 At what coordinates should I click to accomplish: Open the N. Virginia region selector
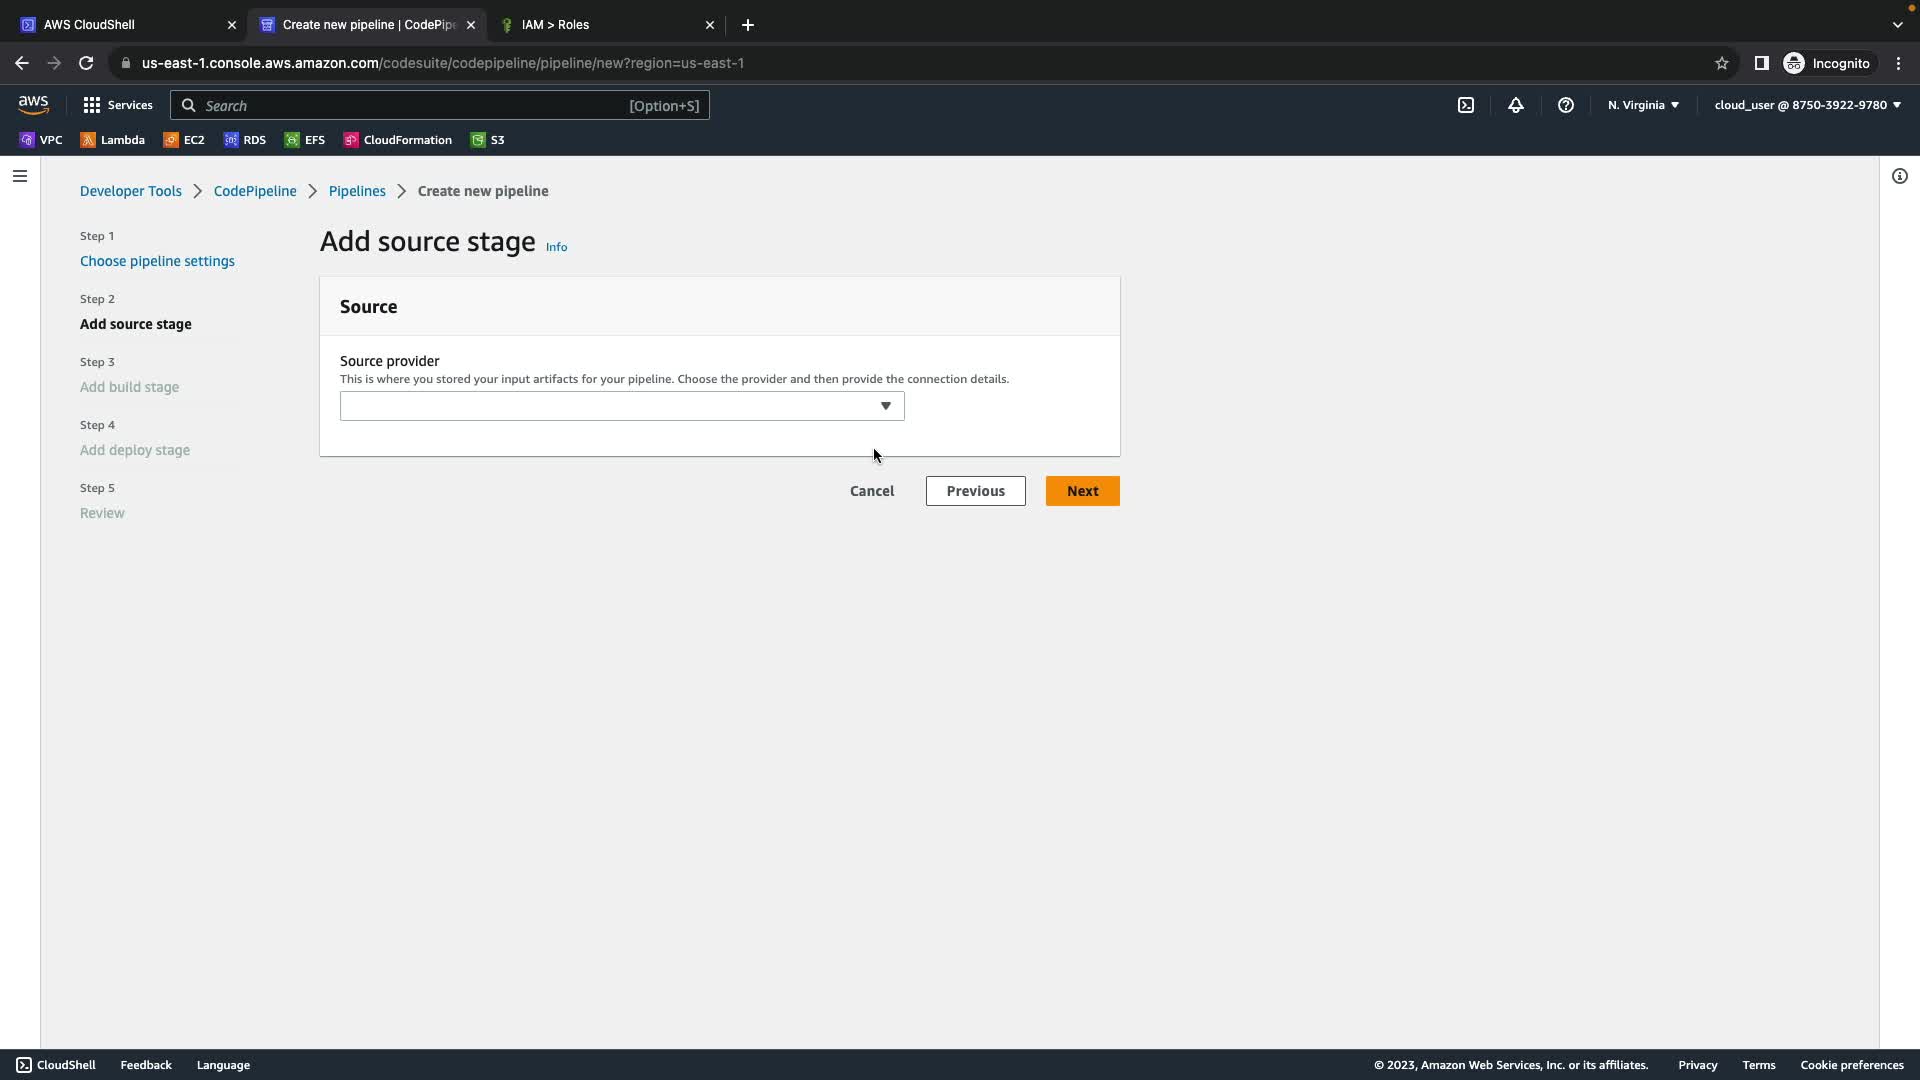tap(1643, 105)
